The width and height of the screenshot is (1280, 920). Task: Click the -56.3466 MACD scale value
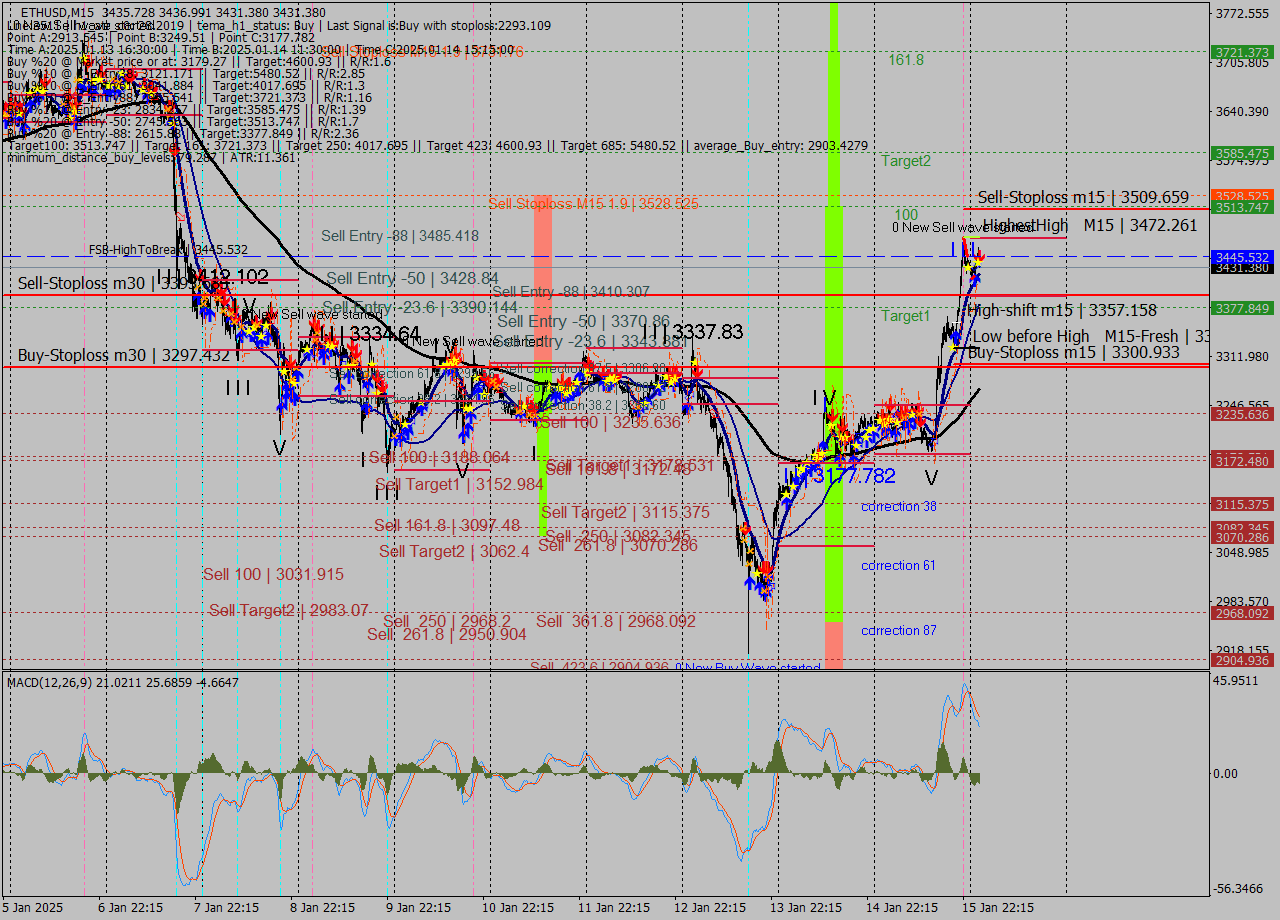pyautogui.click(x=1238, y=888)
